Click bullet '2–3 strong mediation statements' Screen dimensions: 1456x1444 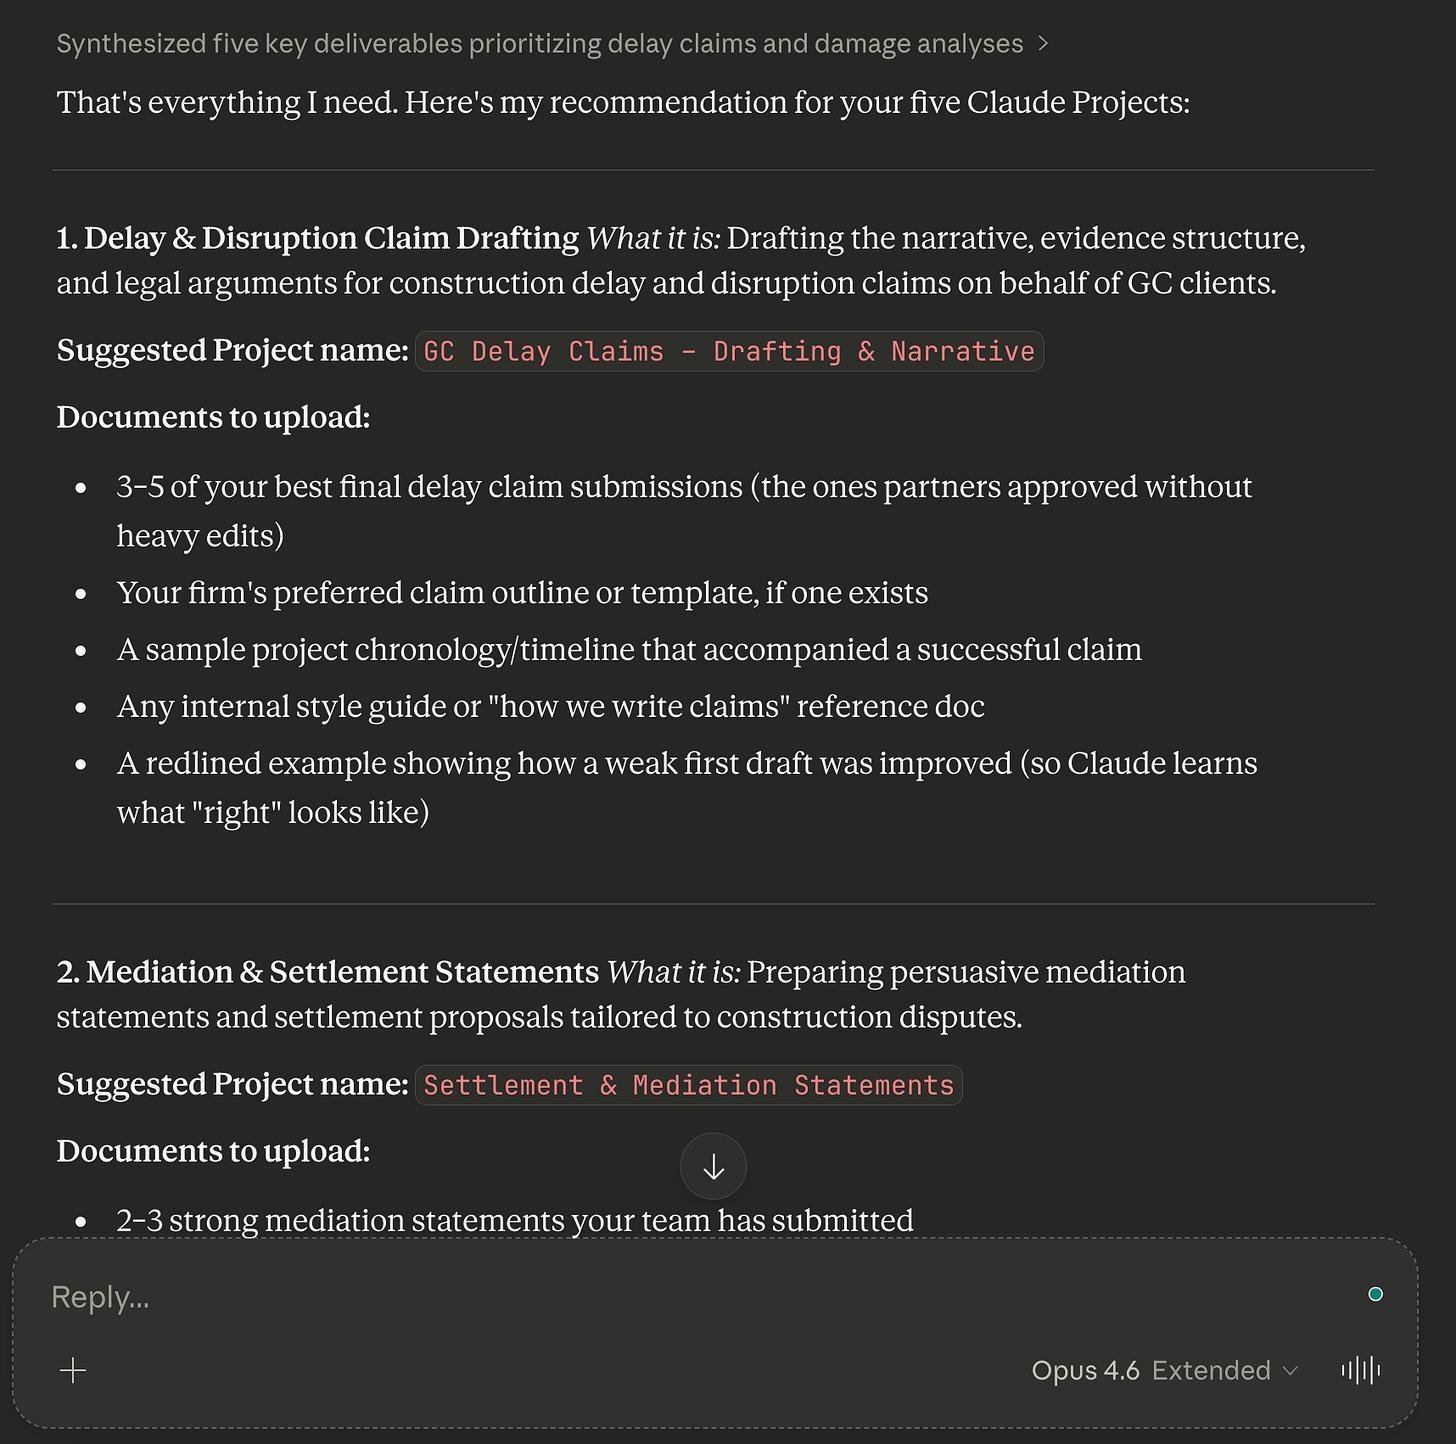click(515, 1221)
